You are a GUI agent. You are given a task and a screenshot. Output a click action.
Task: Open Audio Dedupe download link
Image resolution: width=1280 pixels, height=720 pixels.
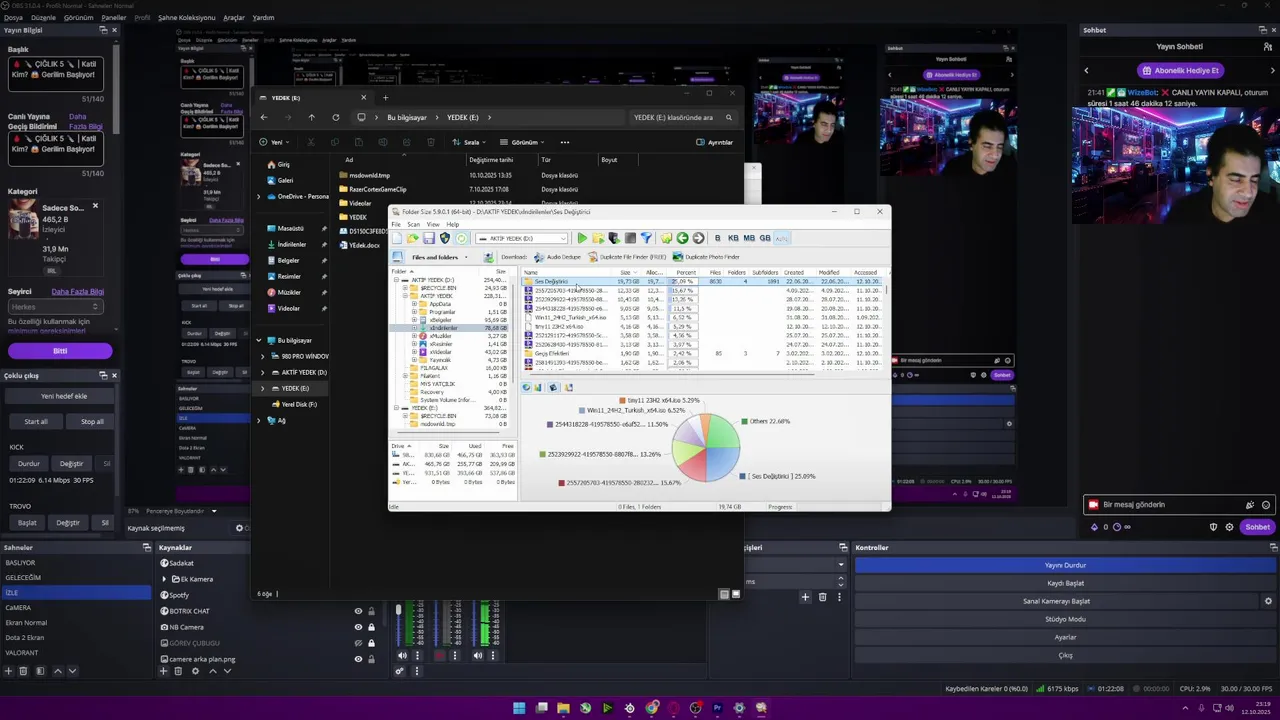pos(557,257)
